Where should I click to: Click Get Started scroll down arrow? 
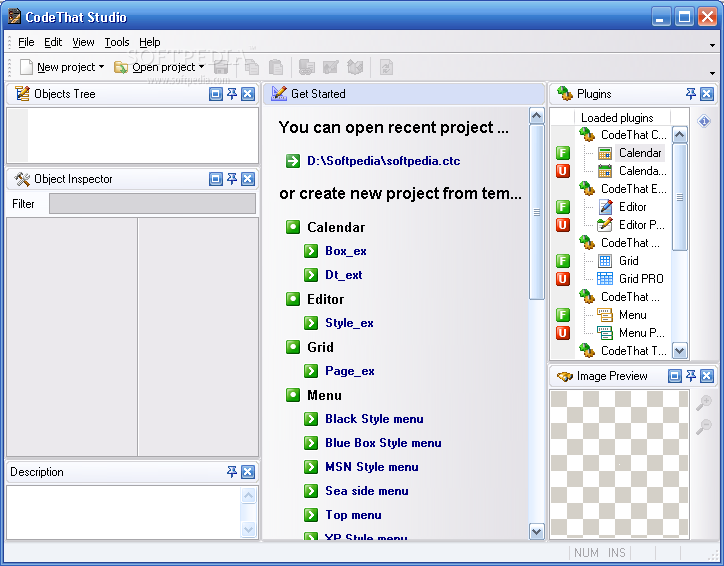[537, 531]
